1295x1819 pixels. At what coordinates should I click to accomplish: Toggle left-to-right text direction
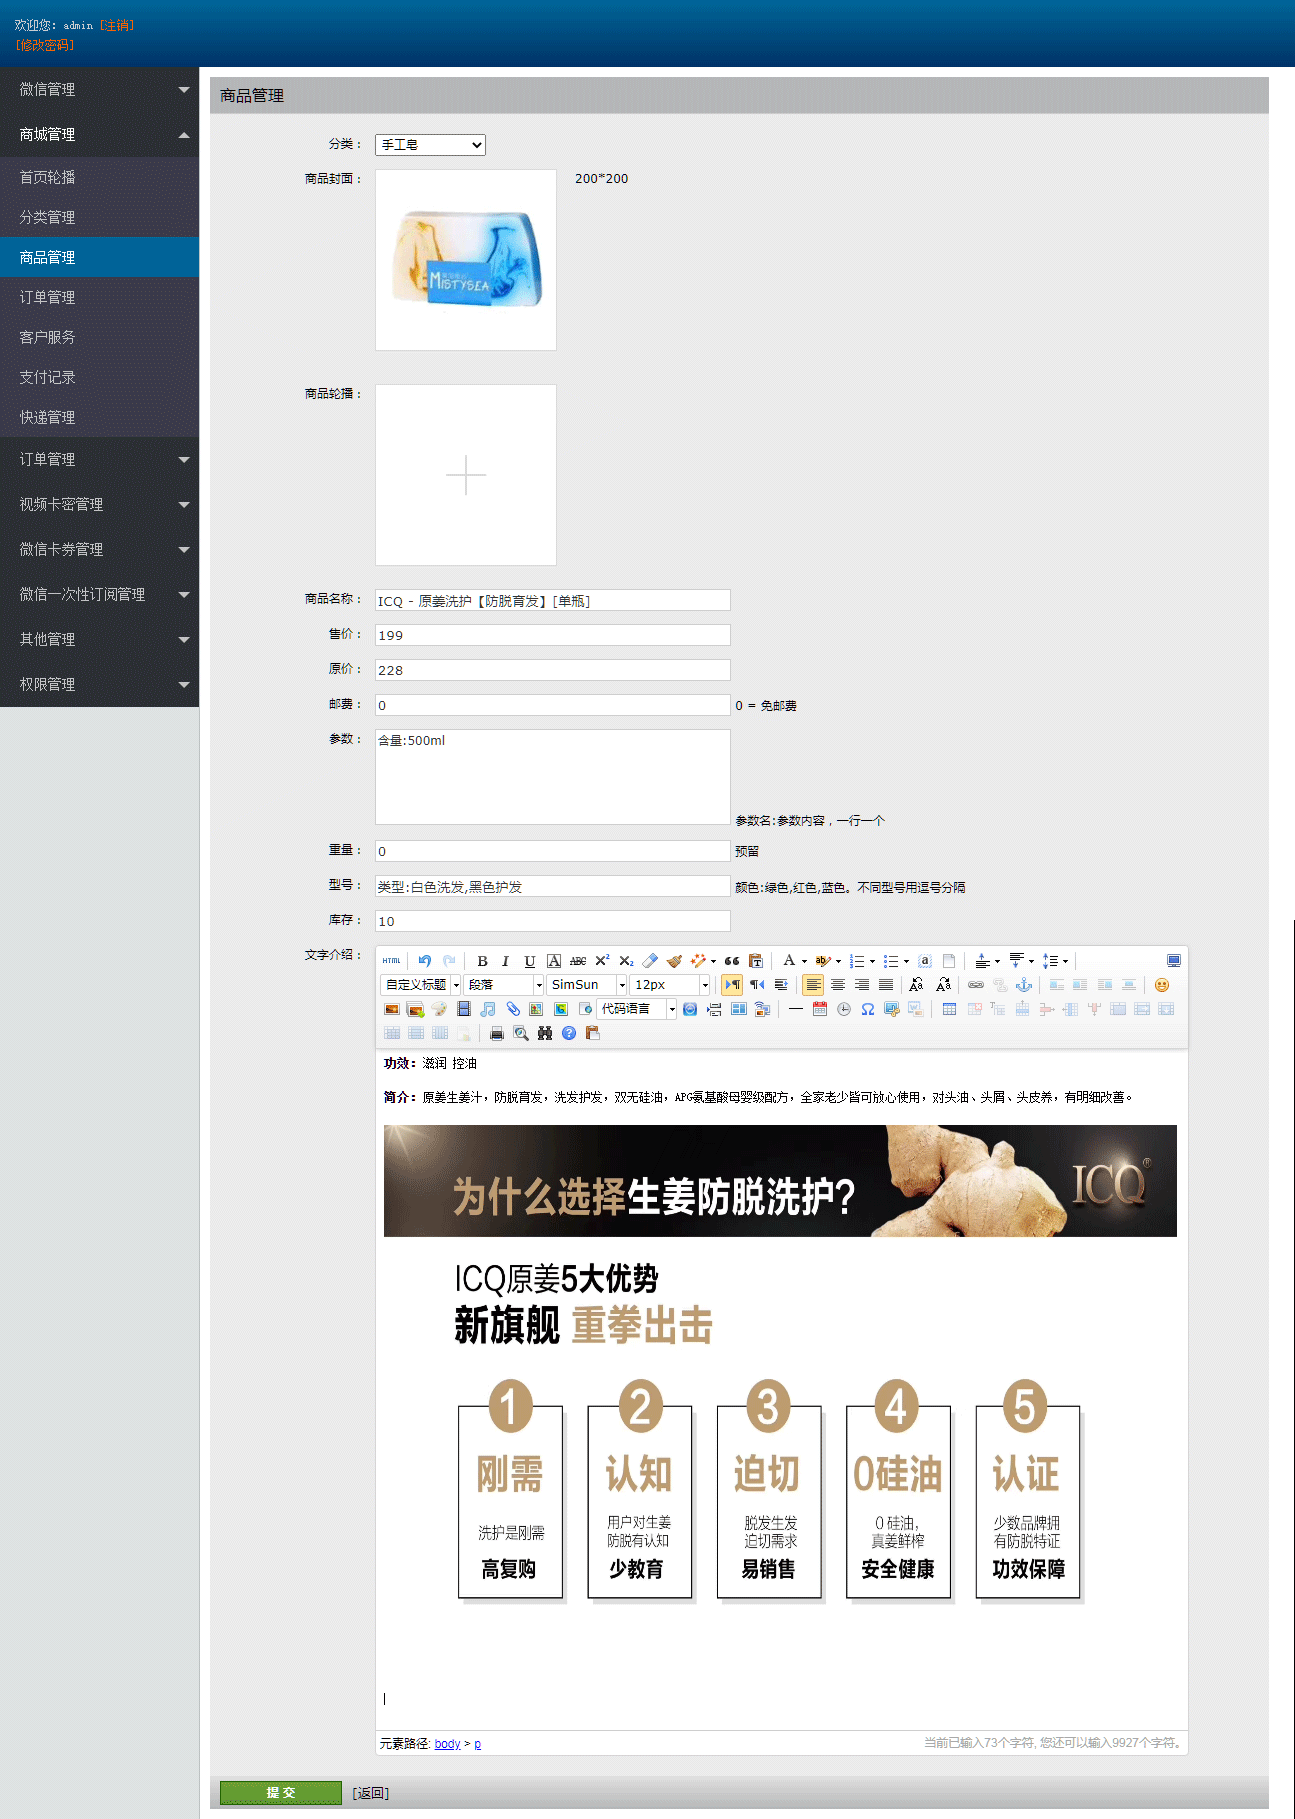coord(733,985)
